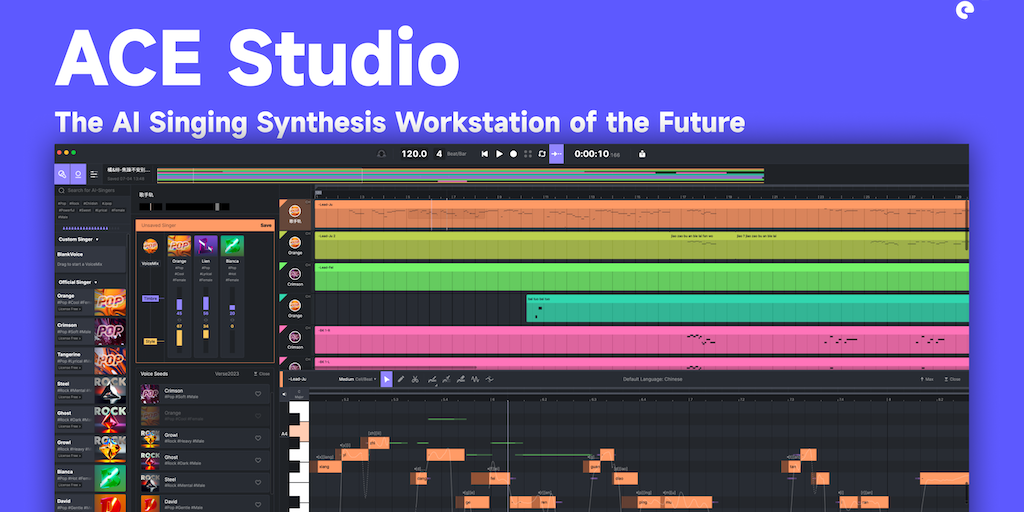Toggle the voice mix panel icon
This screenshot has width=1024, height=512.
[x=78, y=174]
